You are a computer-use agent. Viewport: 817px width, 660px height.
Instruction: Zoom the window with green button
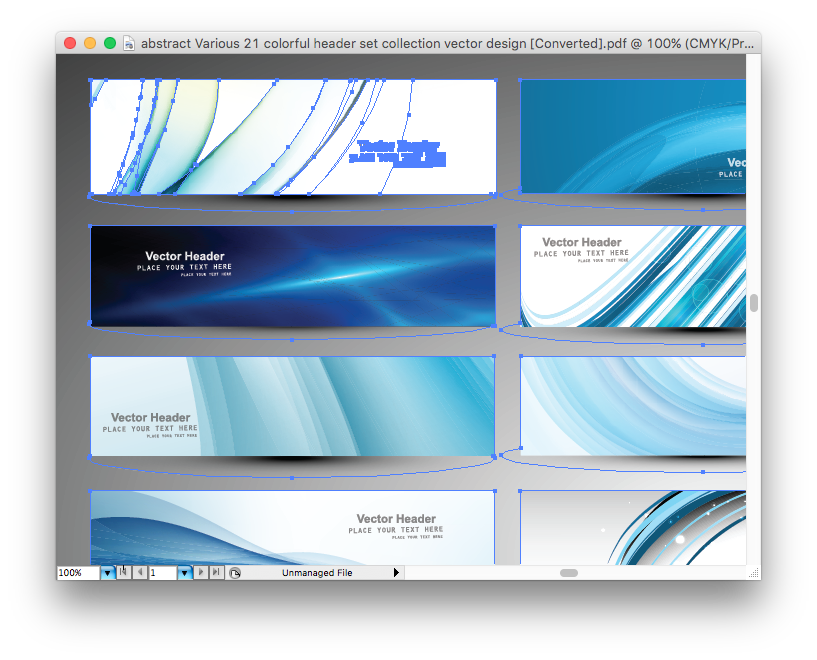109,43
